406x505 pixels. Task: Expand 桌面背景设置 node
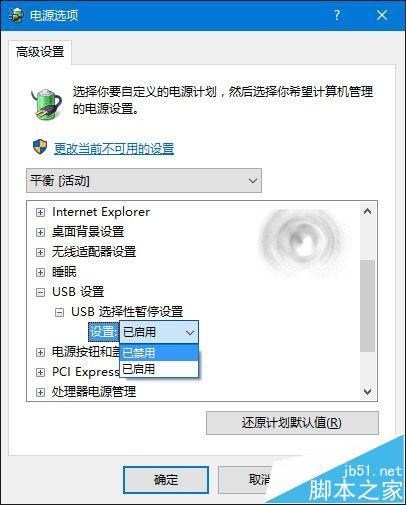pyautogui.click(x=40, y=232)
